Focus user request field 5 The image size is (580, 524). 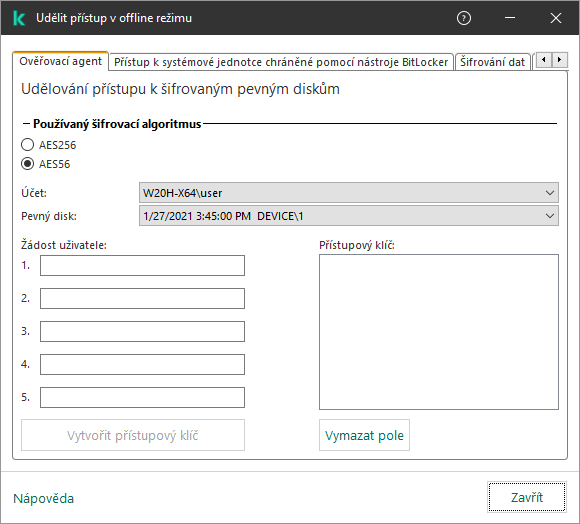[142, 398]
